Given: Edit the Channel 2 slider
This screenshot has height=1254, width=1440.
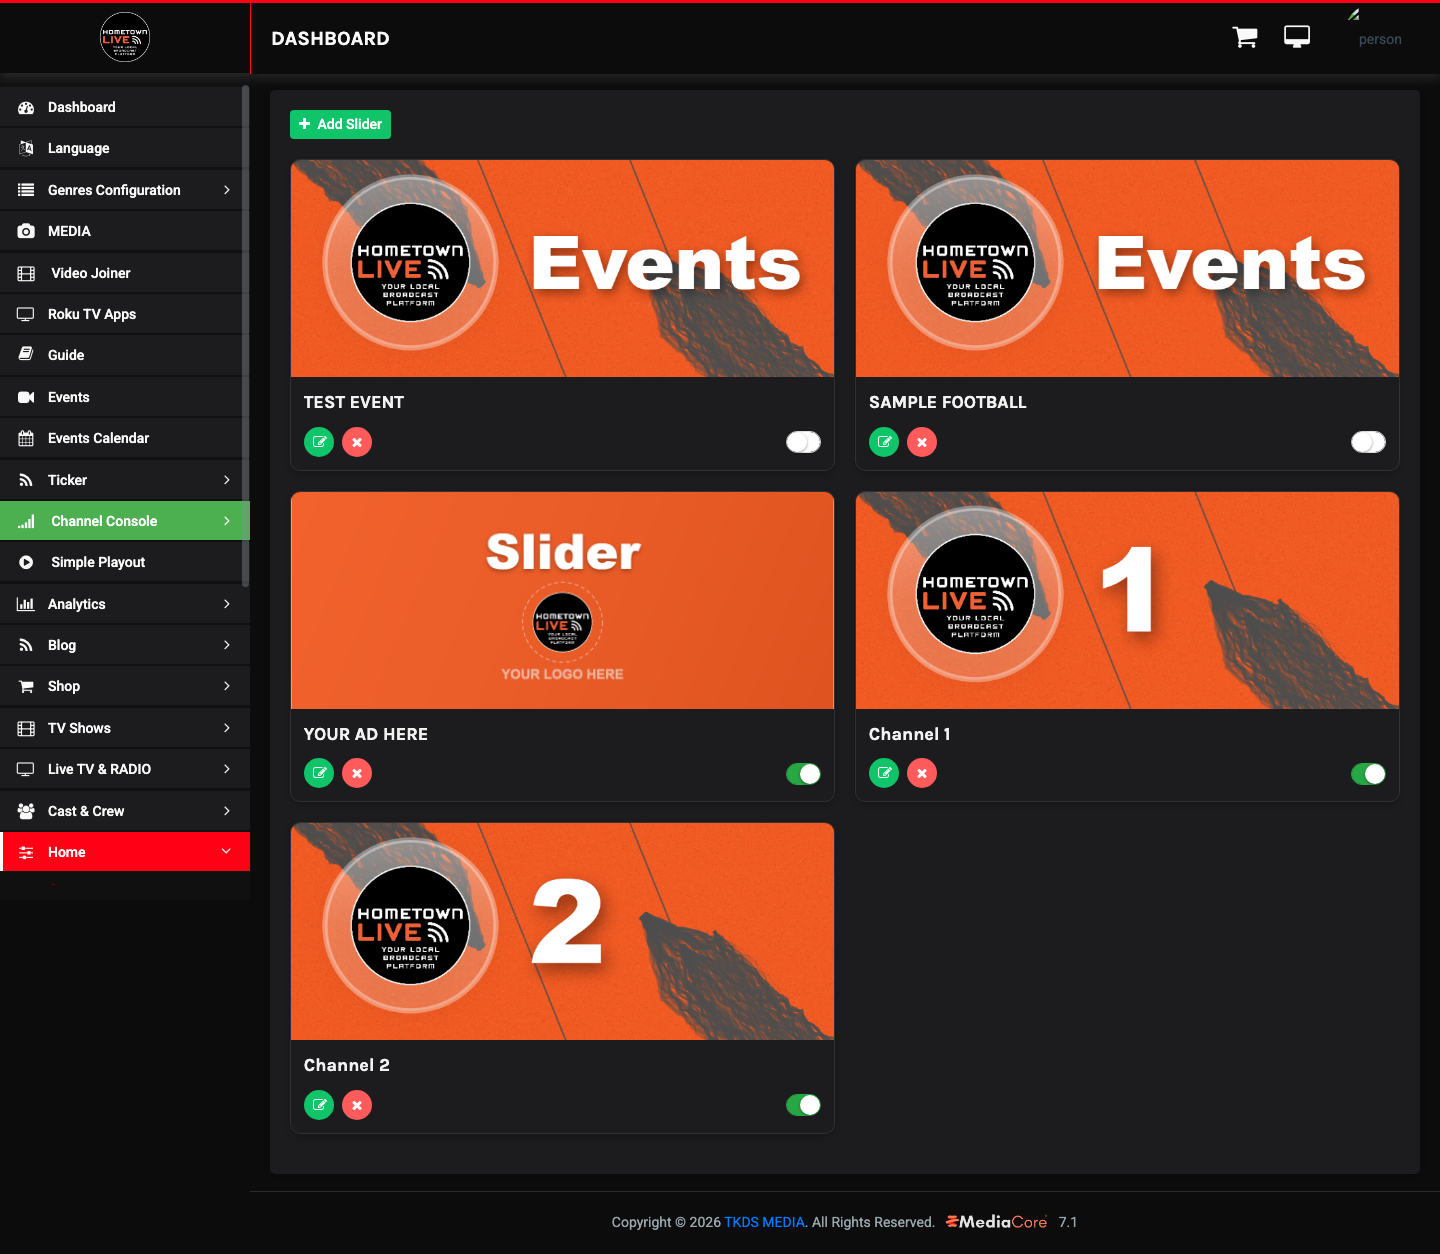Looking at the screenshot, I should click(319, 1105).
